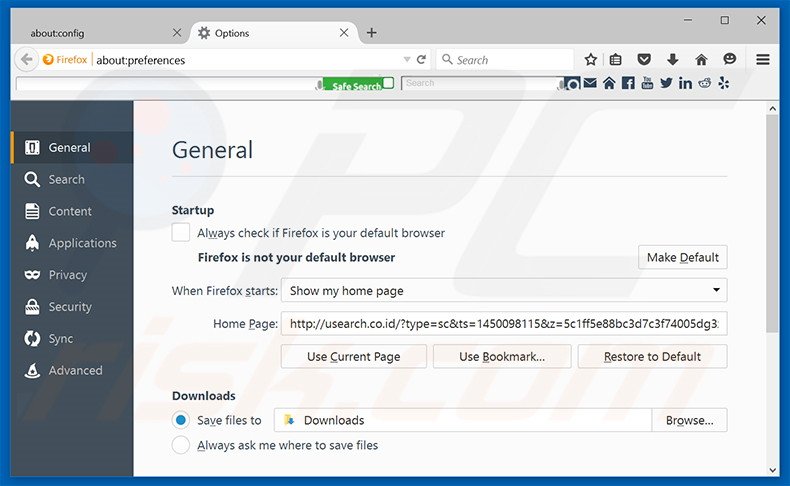Screen dimensions: 790x486
Task: Open the Advanced preferences category
Action: (x=72, y=370)
